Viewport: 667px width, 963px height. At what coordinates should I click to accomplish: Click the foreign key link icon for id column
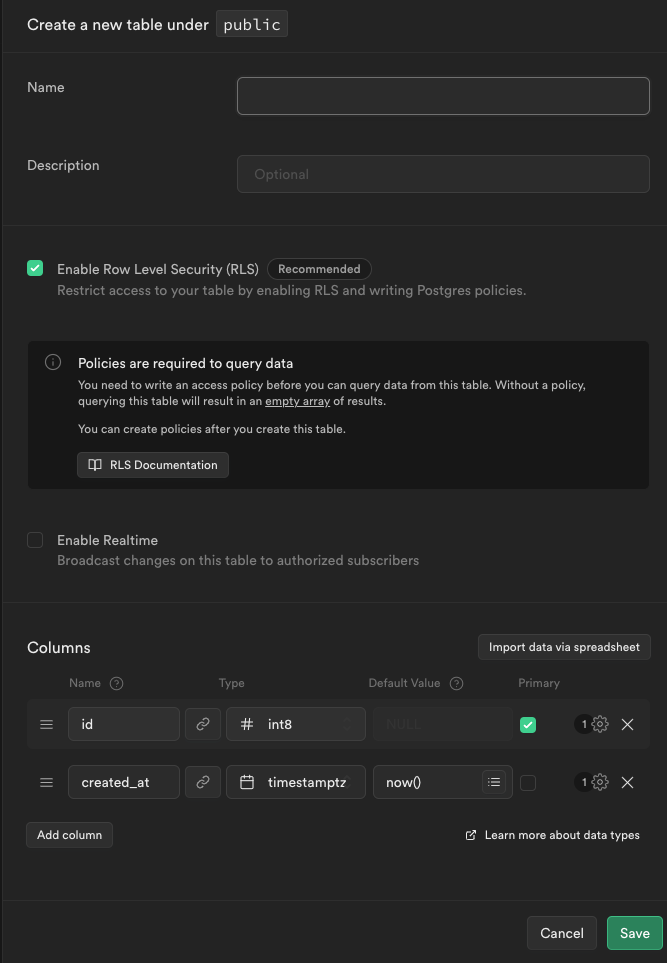point(203,724)
